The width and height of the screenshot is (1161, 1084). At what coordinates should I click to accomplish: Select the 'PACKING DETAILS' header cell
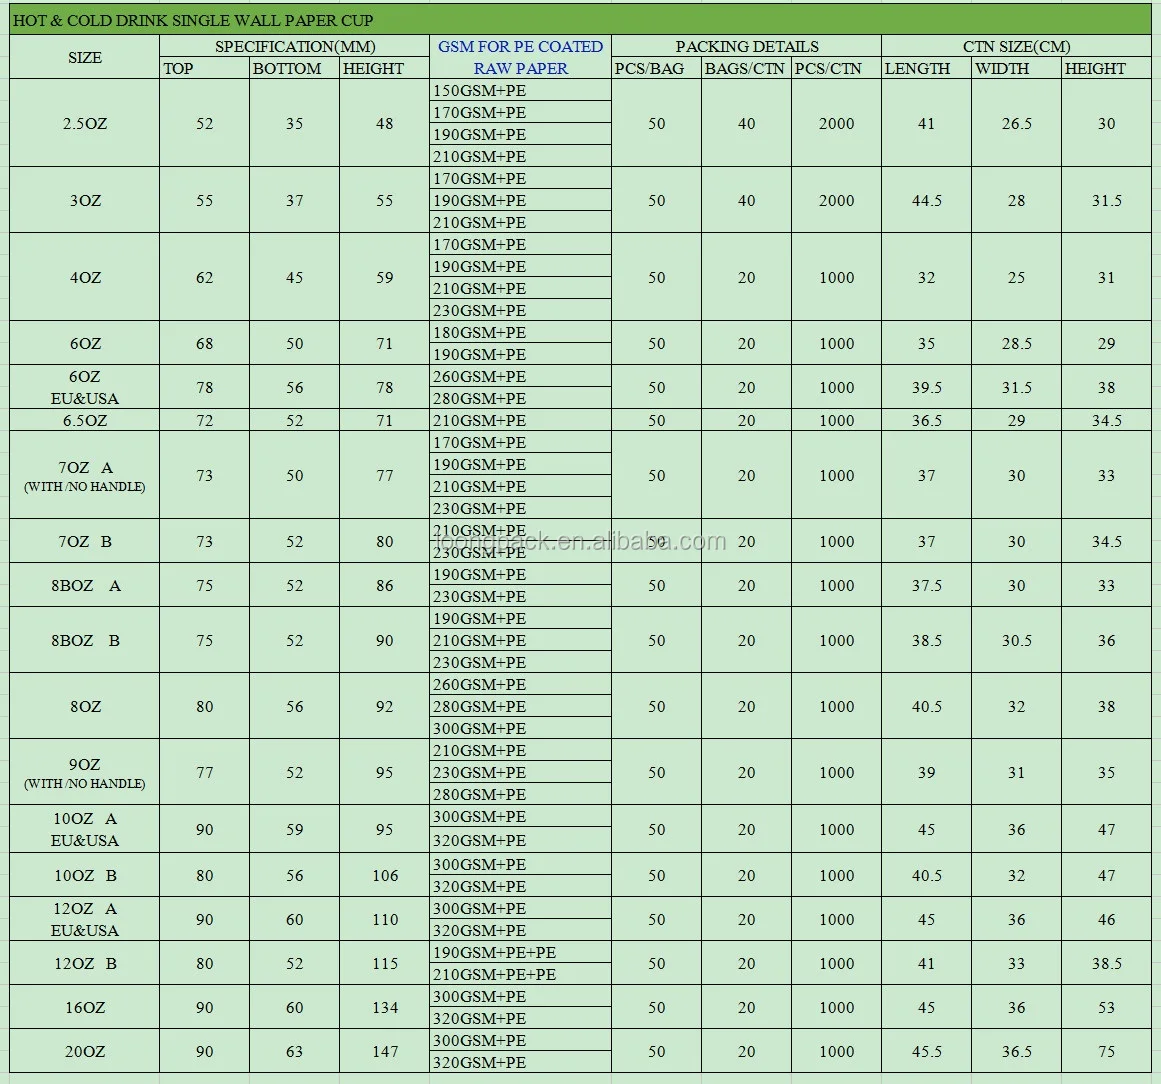point(746,46)
